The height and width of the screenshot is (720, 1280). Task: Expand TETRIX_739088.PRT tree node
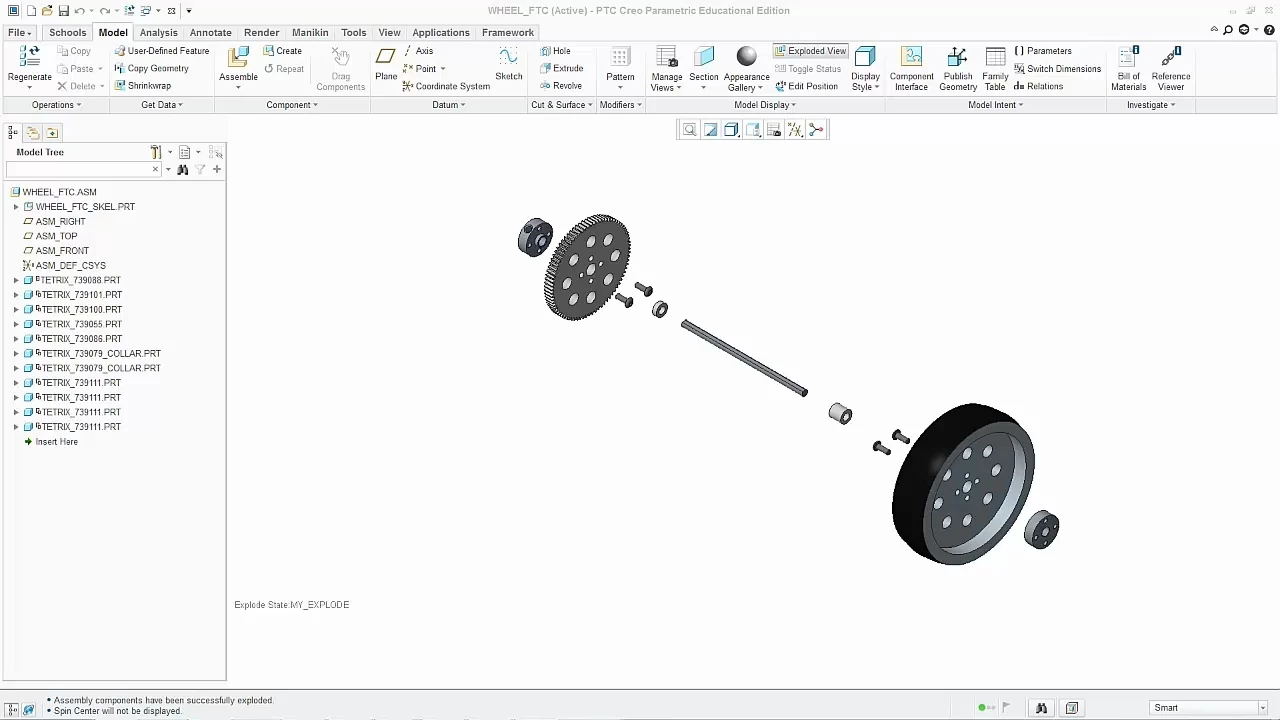[16, 281]
